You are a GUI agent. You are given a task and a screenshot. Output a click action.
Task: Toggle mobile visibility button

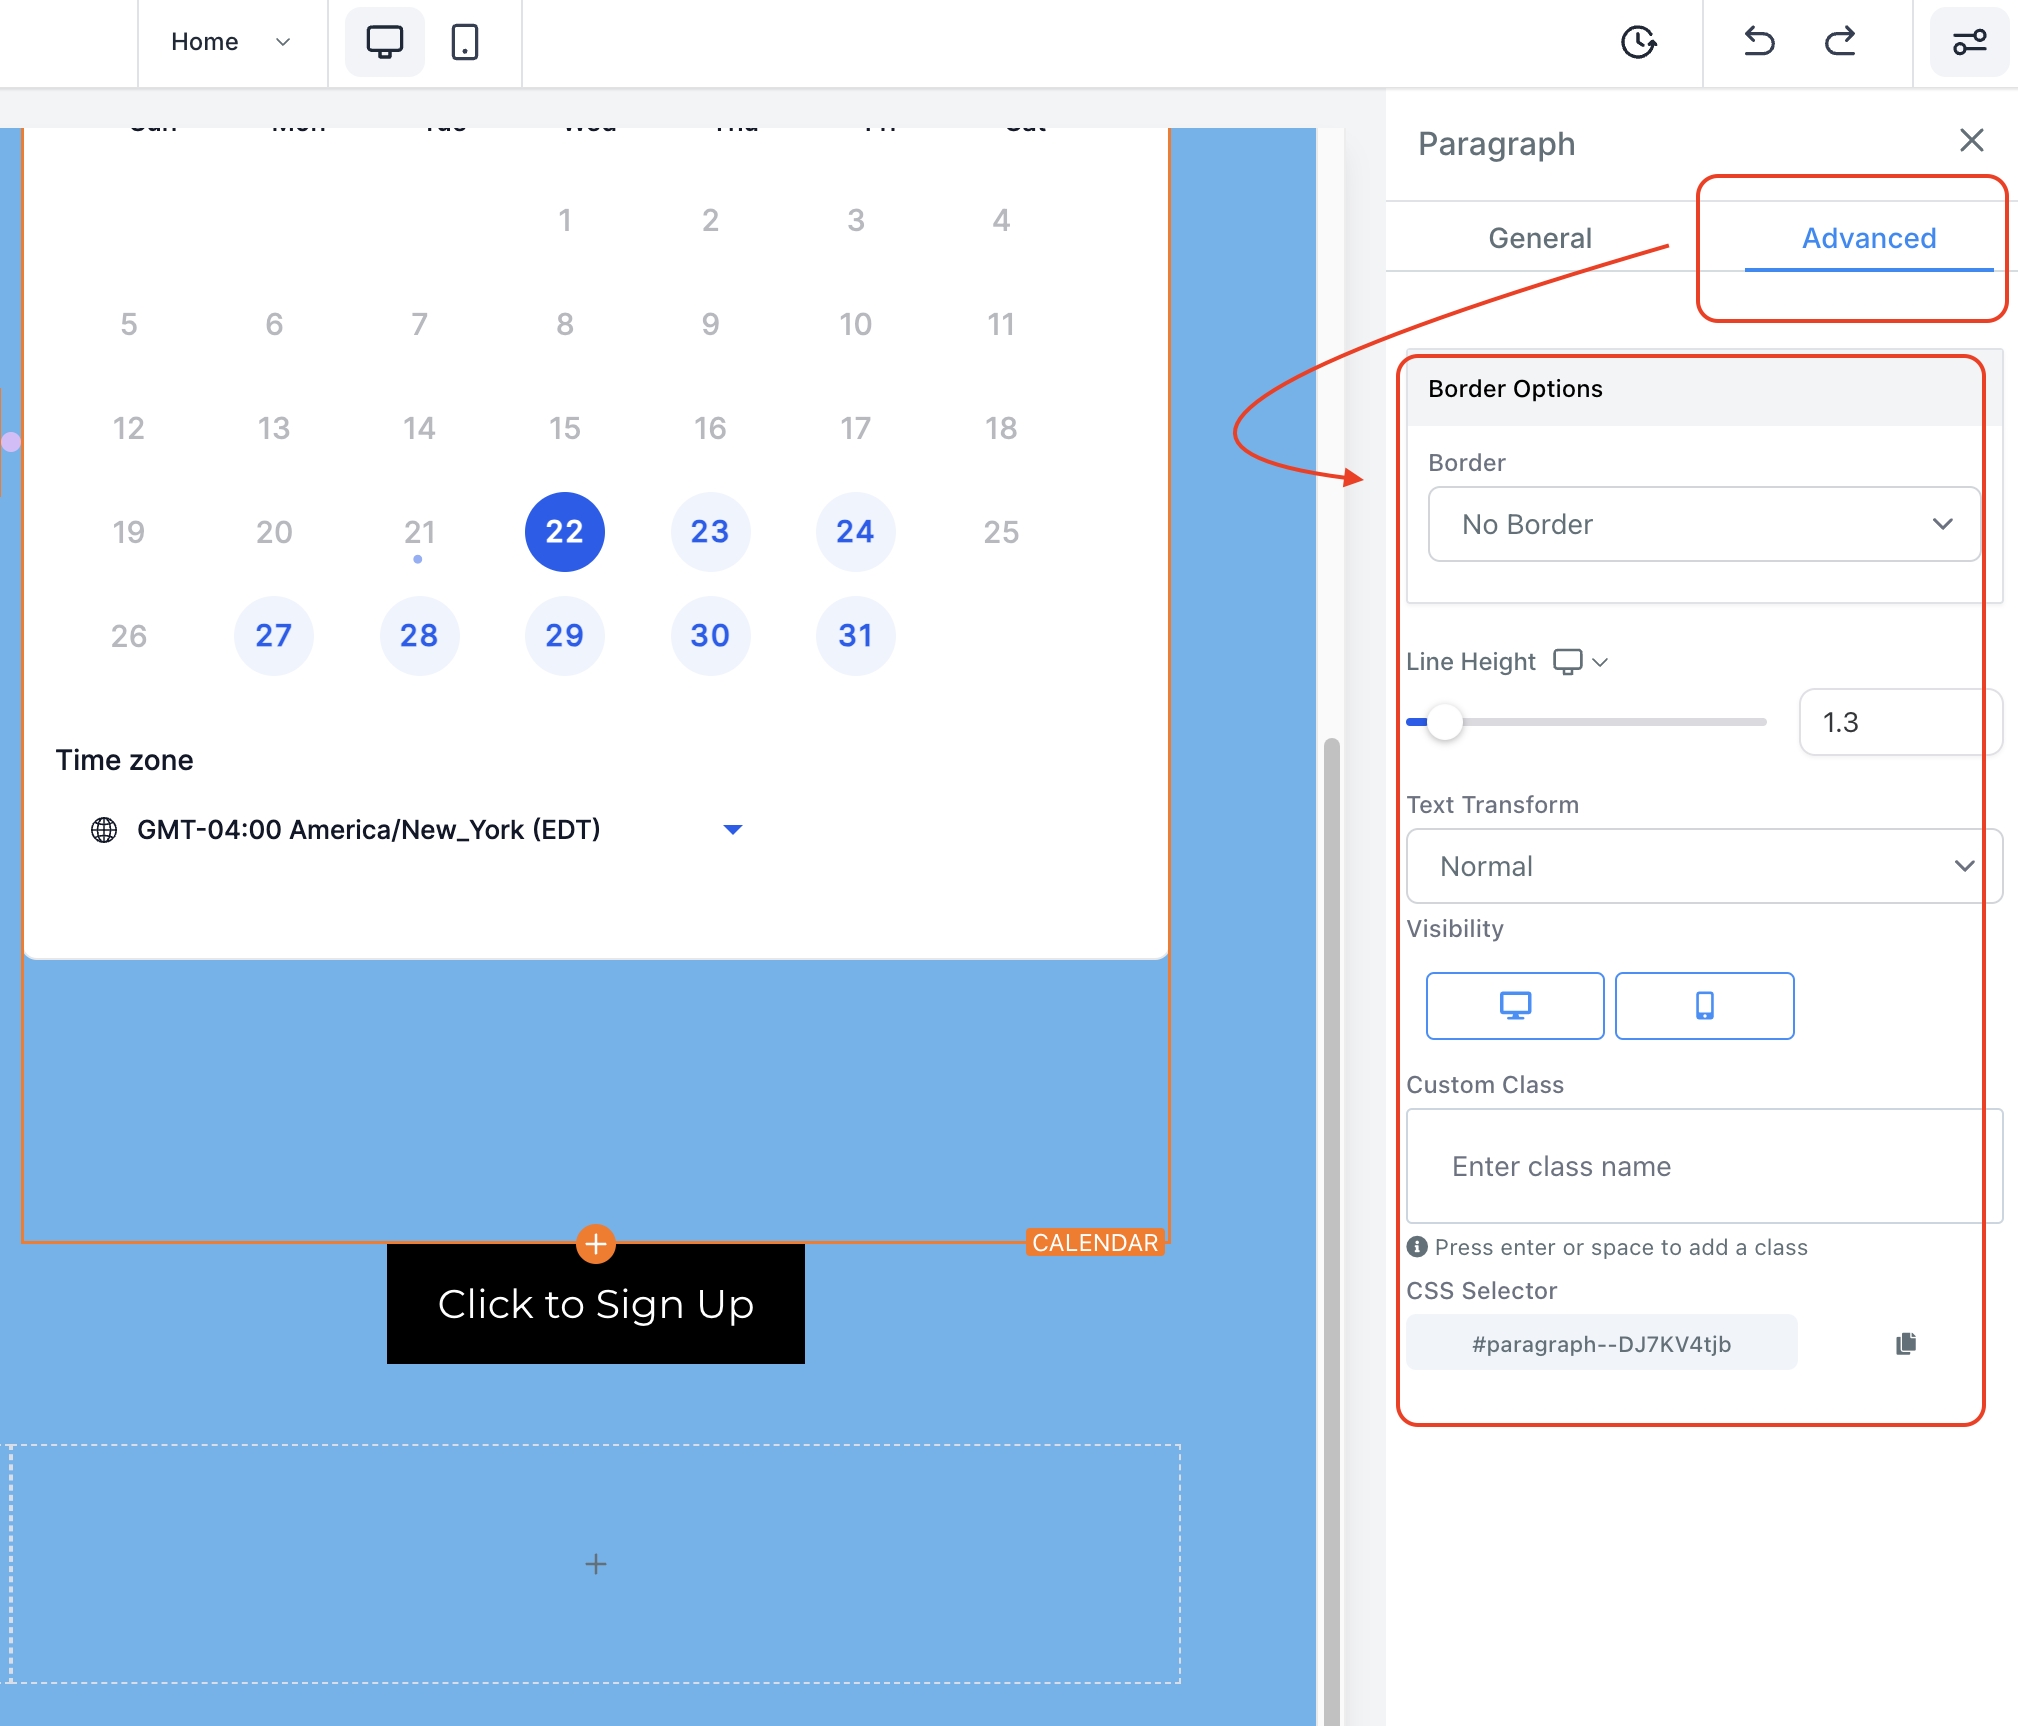click(1704, 1005)
